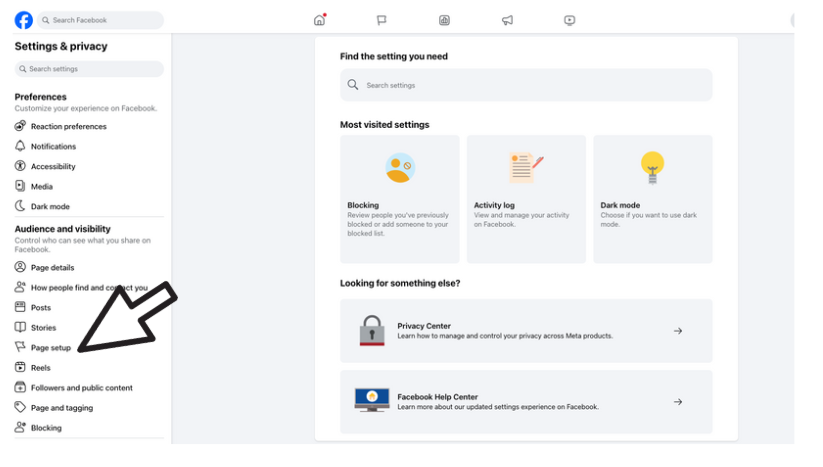Open the insights chart icon in top bar
Screen dimensions: 823x467
444,20
